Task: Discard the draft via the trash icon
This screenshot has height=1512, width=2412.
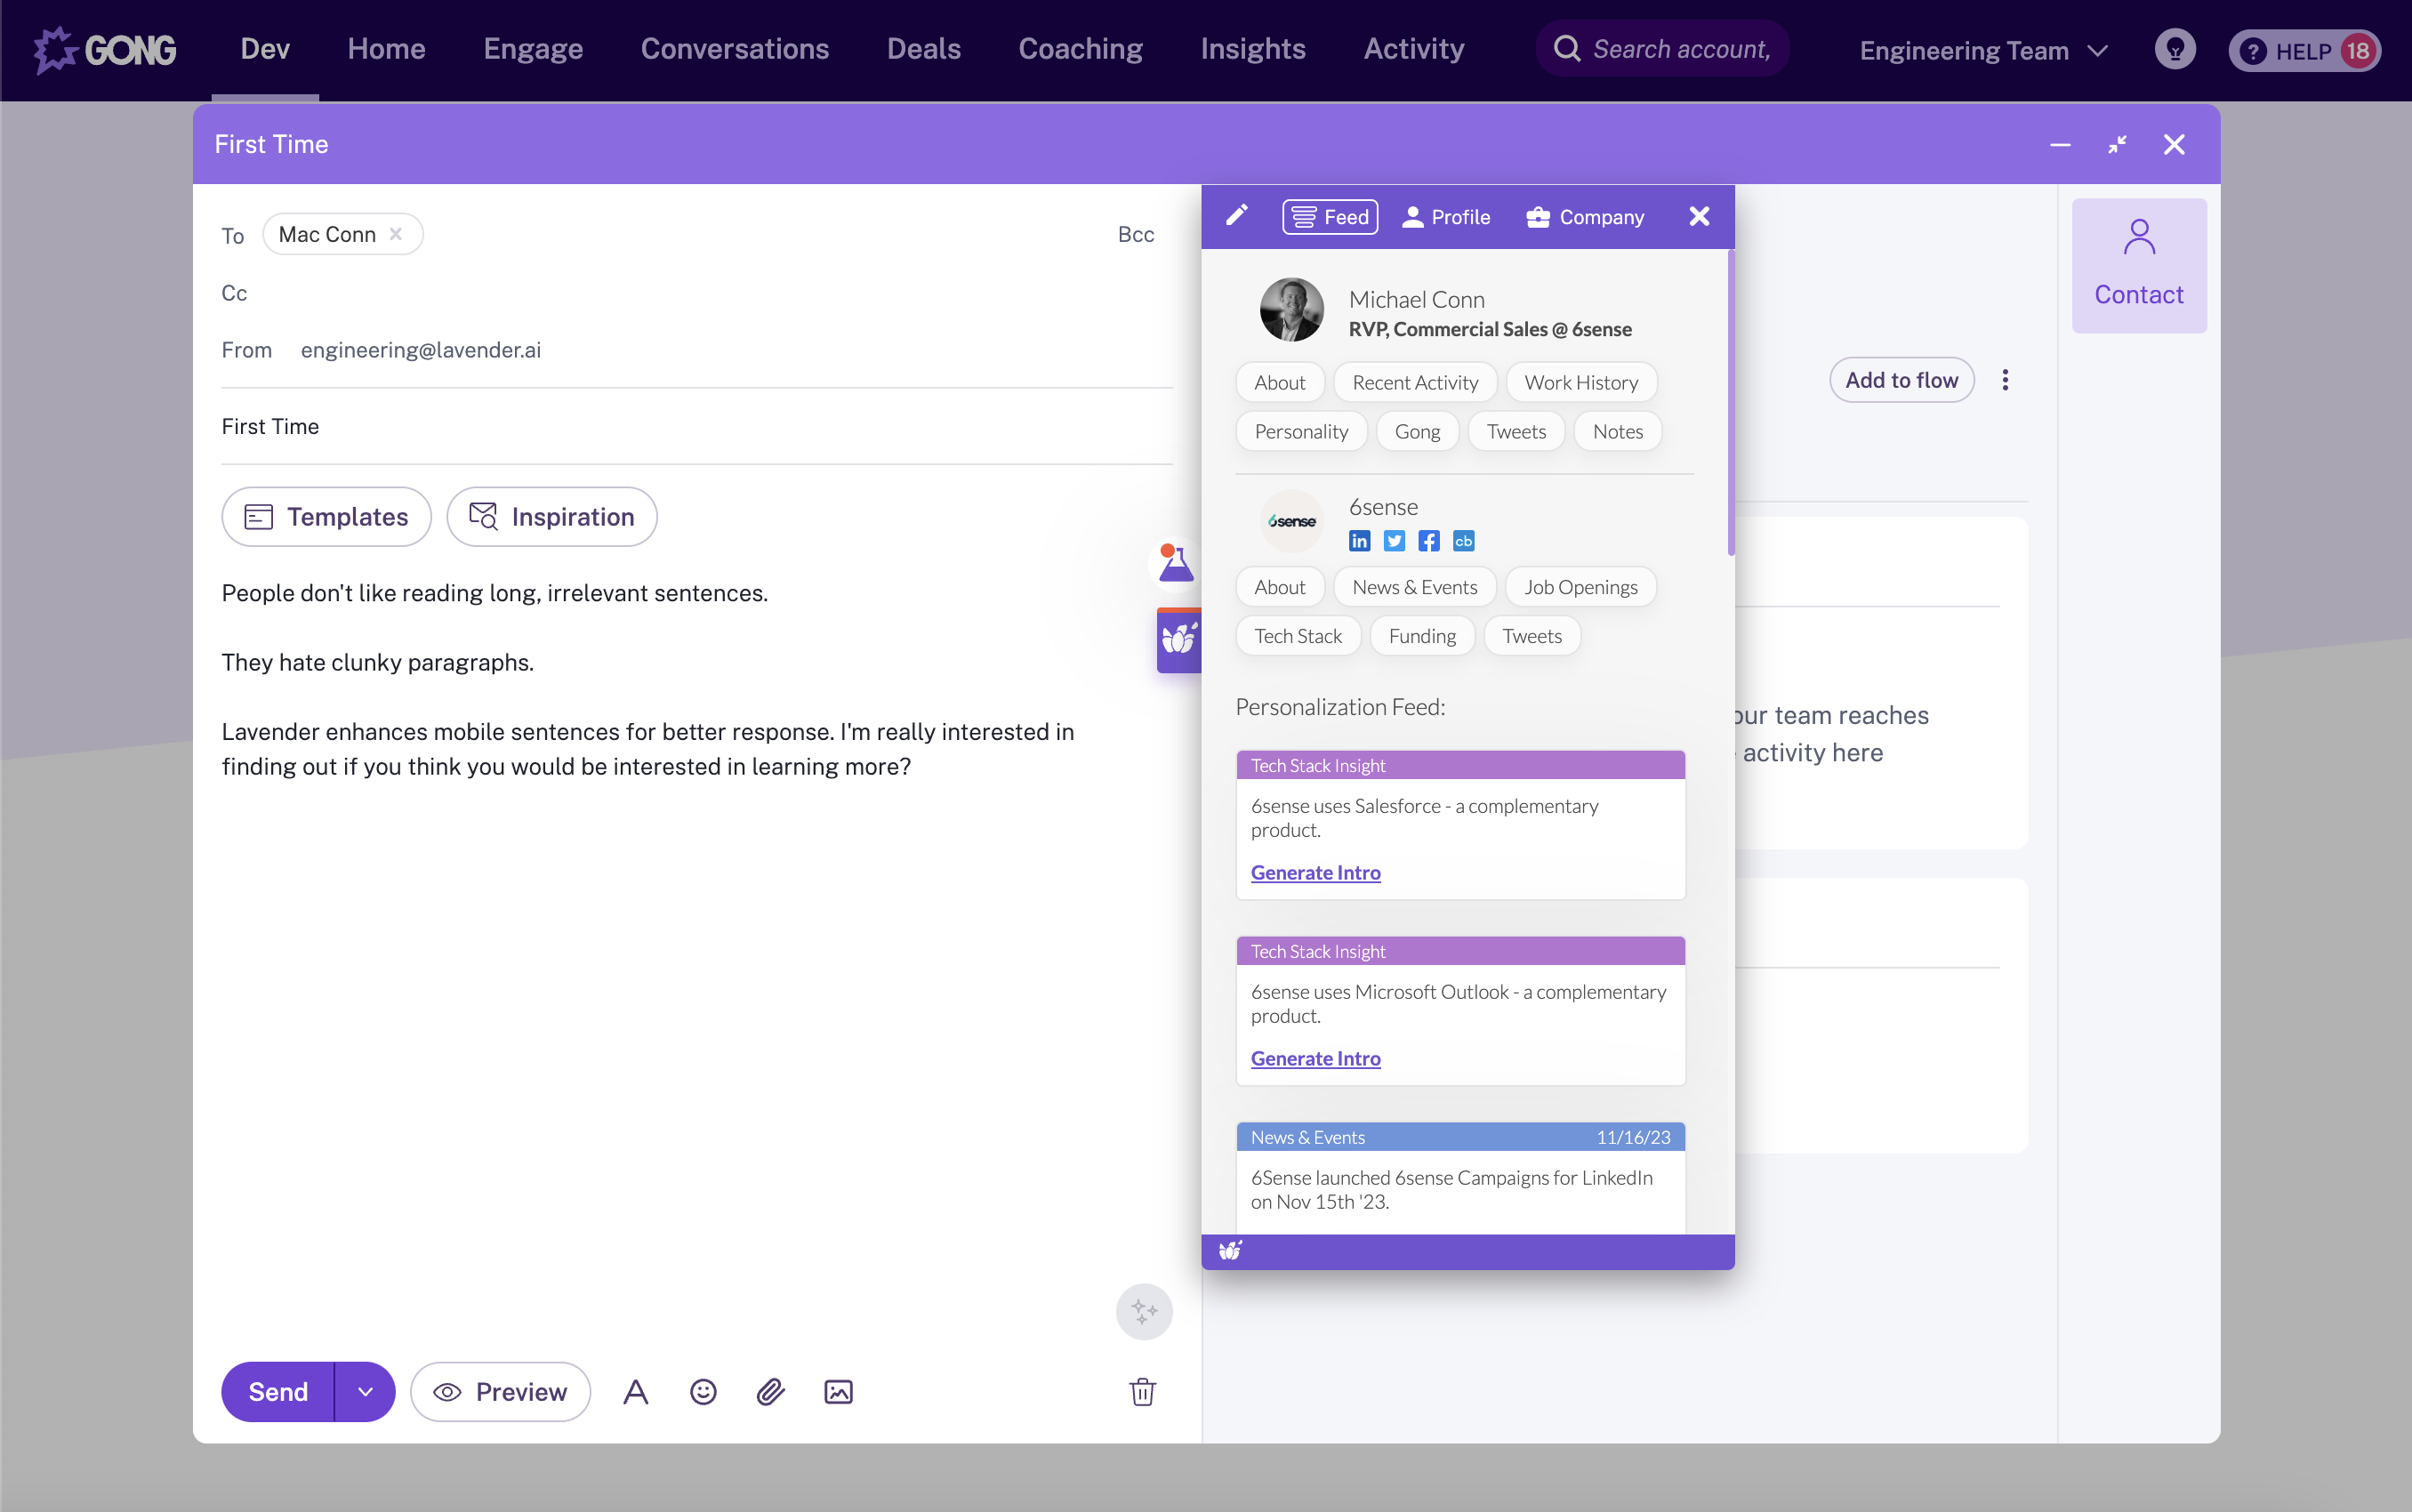Action: coord(1143,1391)
